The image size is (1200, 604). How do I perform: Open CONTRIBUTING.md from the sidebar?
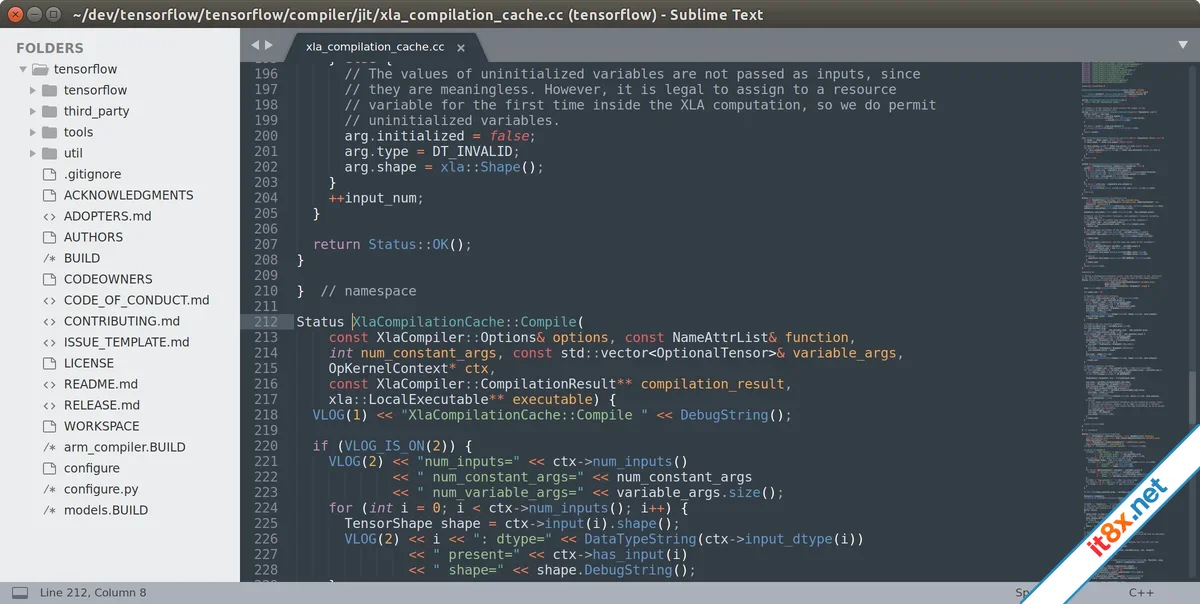[x=122, y=321]
